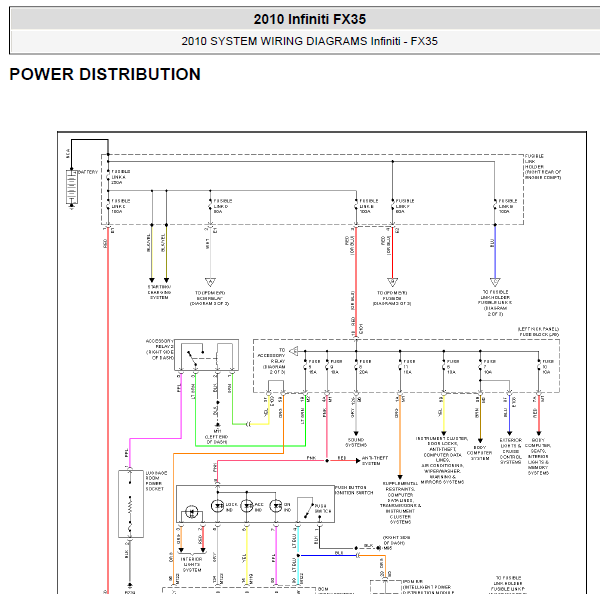Click the ON IND LED symbol
The image size is (600, 594).
(x=276, y=506)
